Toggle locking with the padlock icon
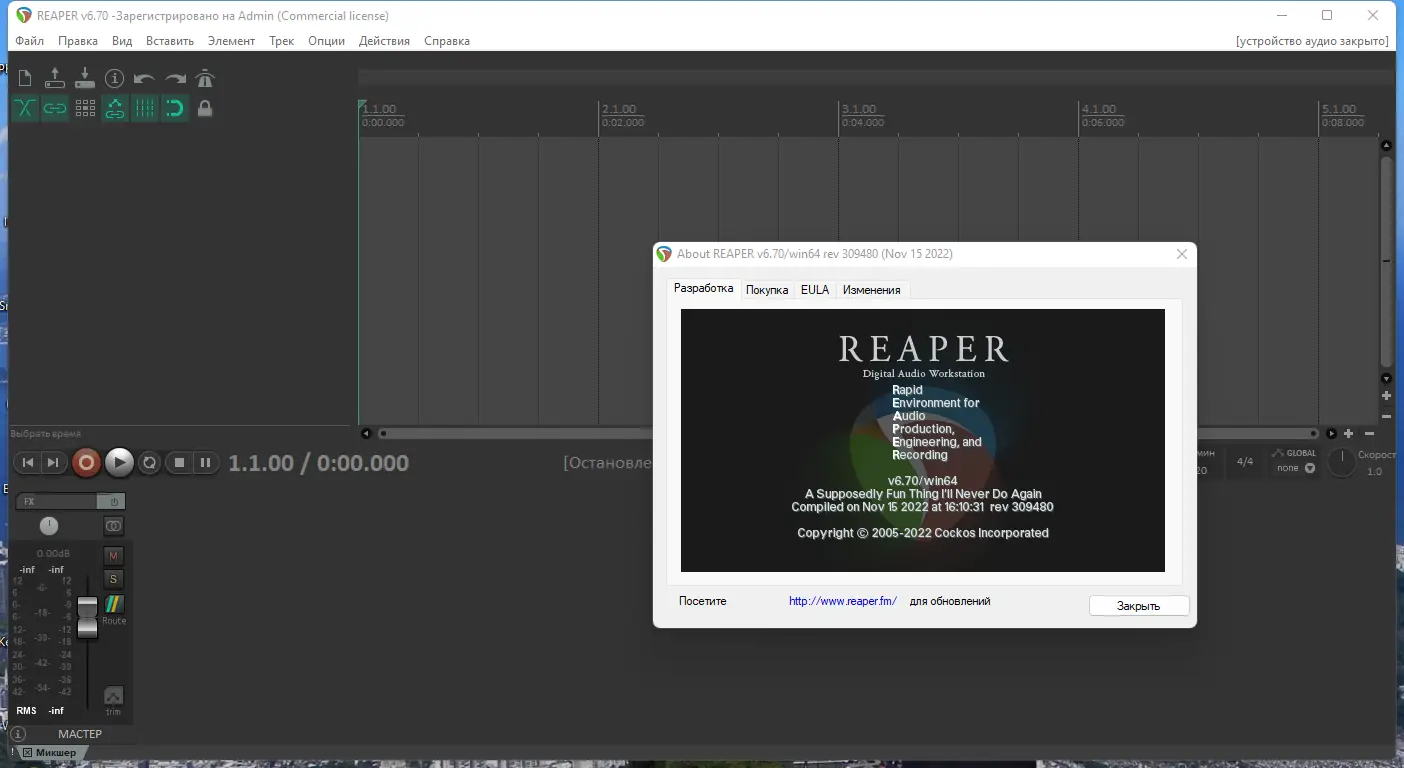This screenshot has width=1404, height=768. [204, 108]
